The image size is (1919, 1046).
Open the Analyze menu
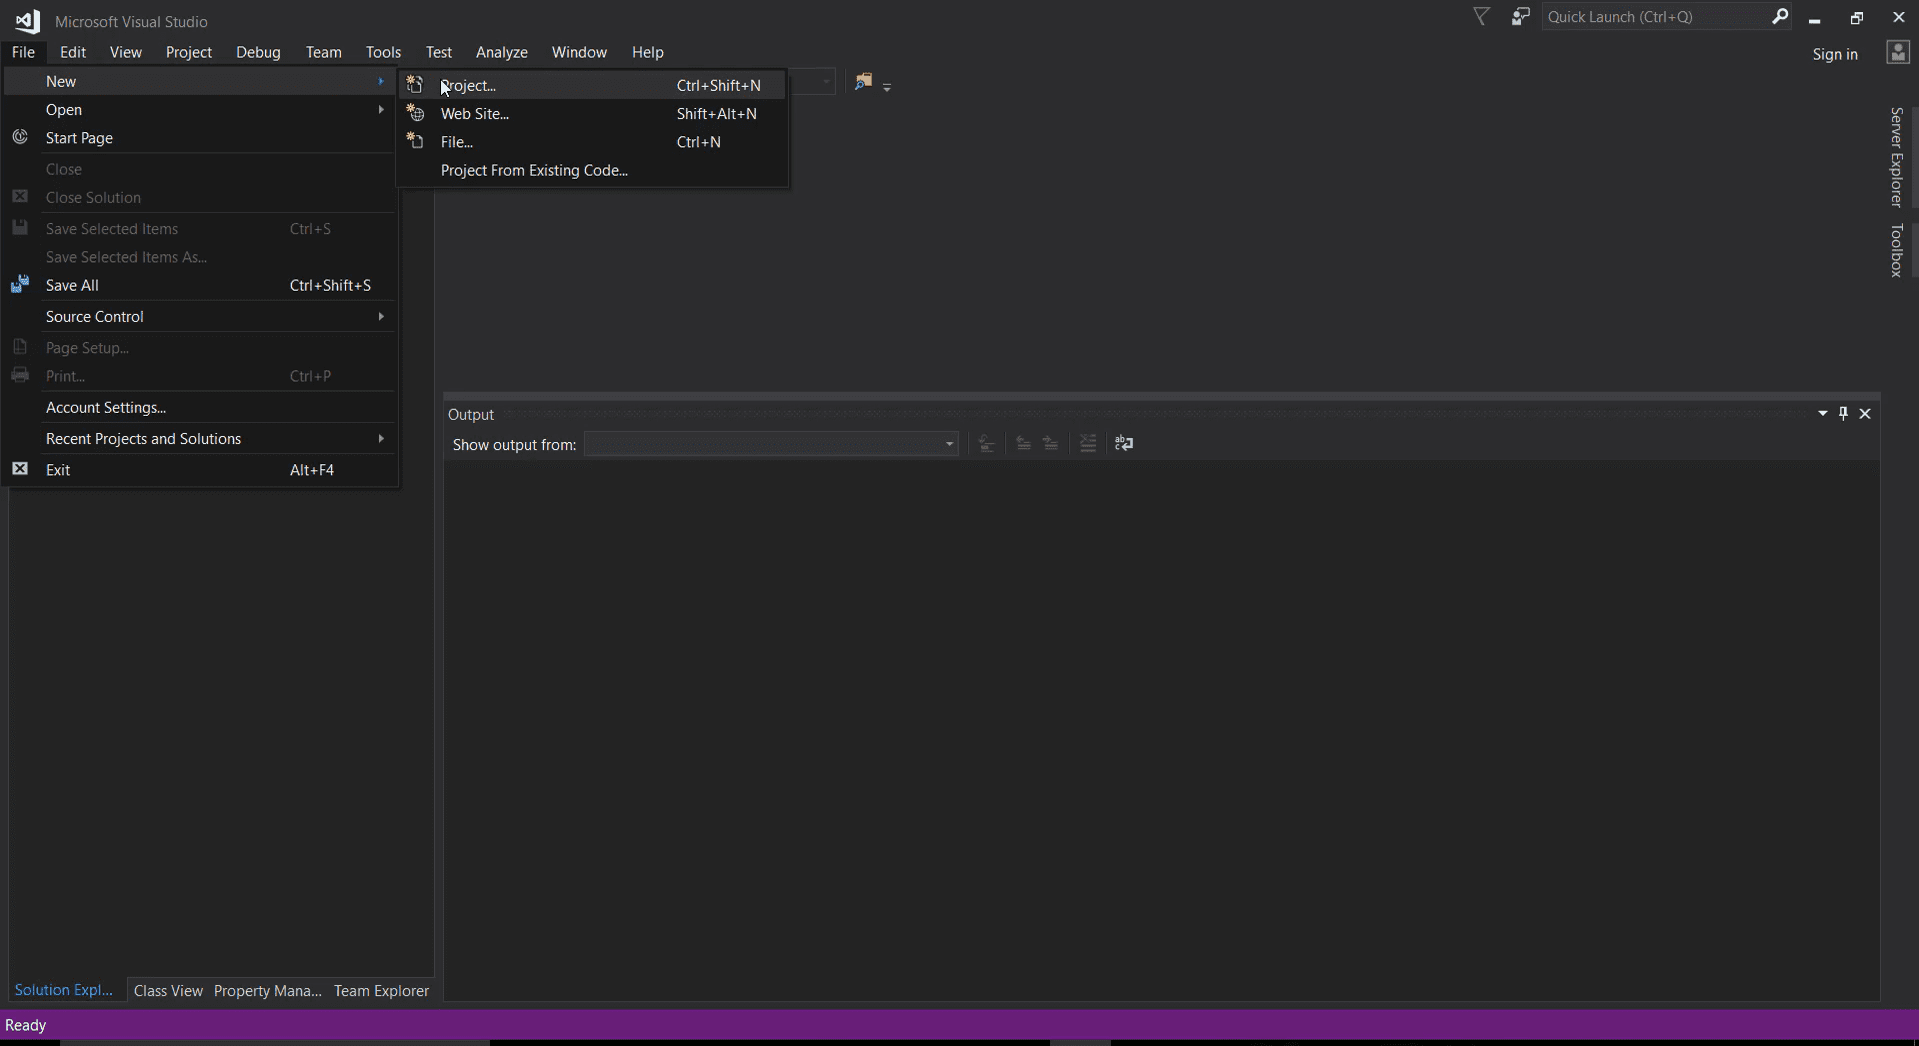pyautogui.click(x=502, y=52)
